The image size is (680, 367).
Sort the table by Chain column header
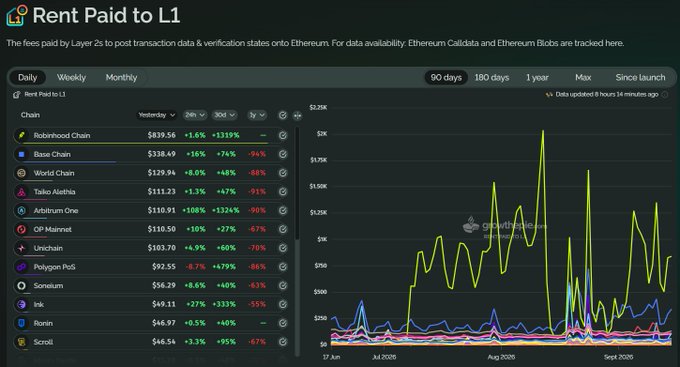click(x=30, y=115)
